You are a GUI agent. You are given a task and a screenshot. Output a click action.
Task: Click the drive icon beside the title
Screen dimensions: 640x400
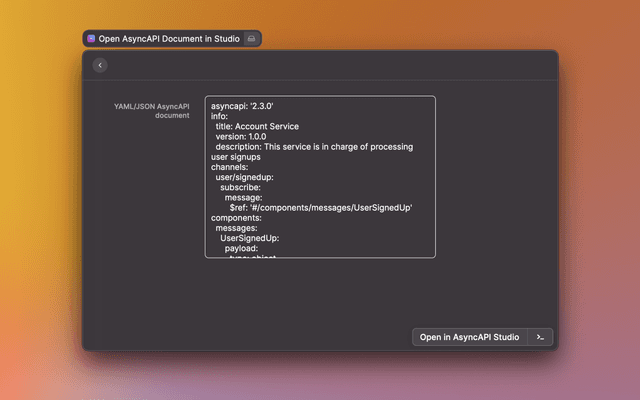[x=252, y=38]
